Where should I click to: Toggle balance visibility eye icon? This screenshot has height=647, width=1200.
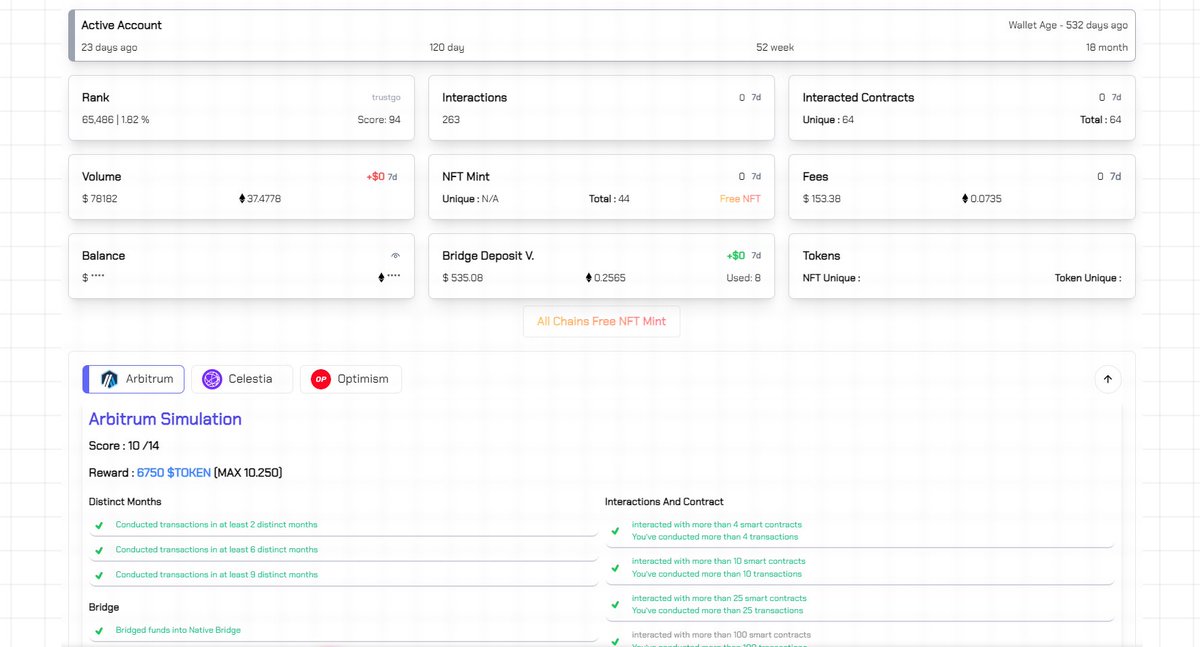(395, 256)
